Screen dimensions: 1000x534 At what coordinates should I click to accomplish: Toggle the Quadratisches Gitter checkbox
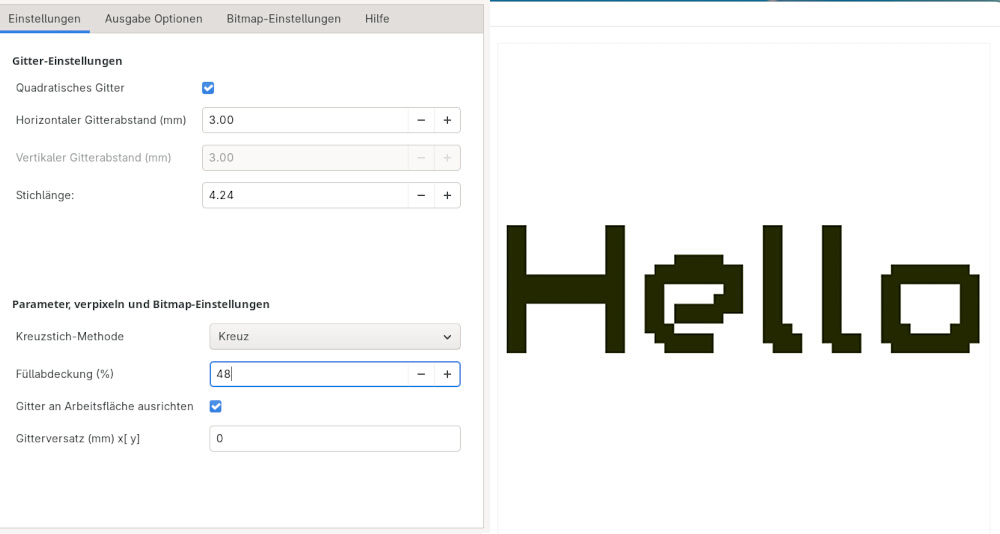point(208,88)
